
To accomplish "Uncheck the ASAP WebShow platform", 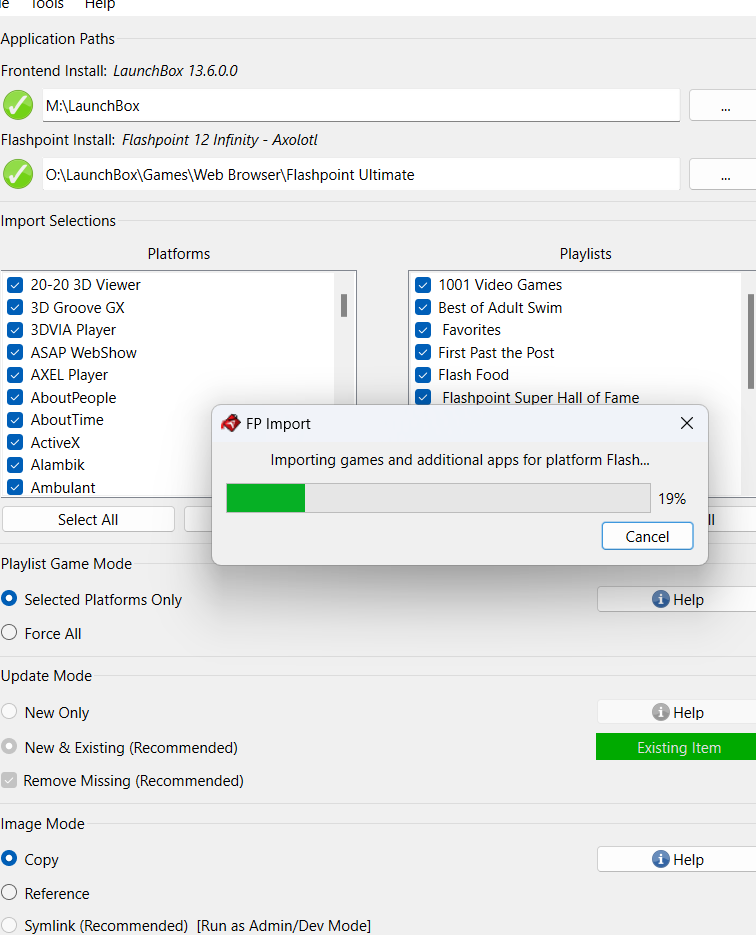I will coord(15,352).
